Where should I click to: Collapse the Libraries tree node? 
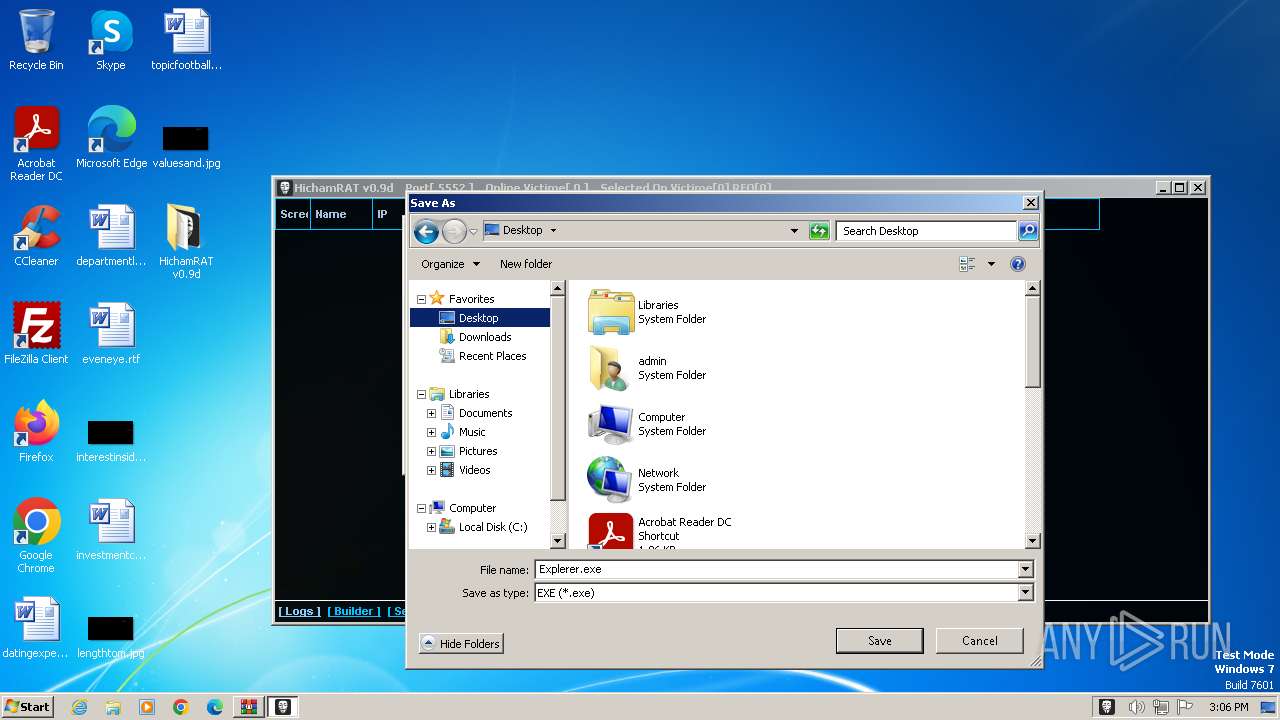[x=421, y=394]
